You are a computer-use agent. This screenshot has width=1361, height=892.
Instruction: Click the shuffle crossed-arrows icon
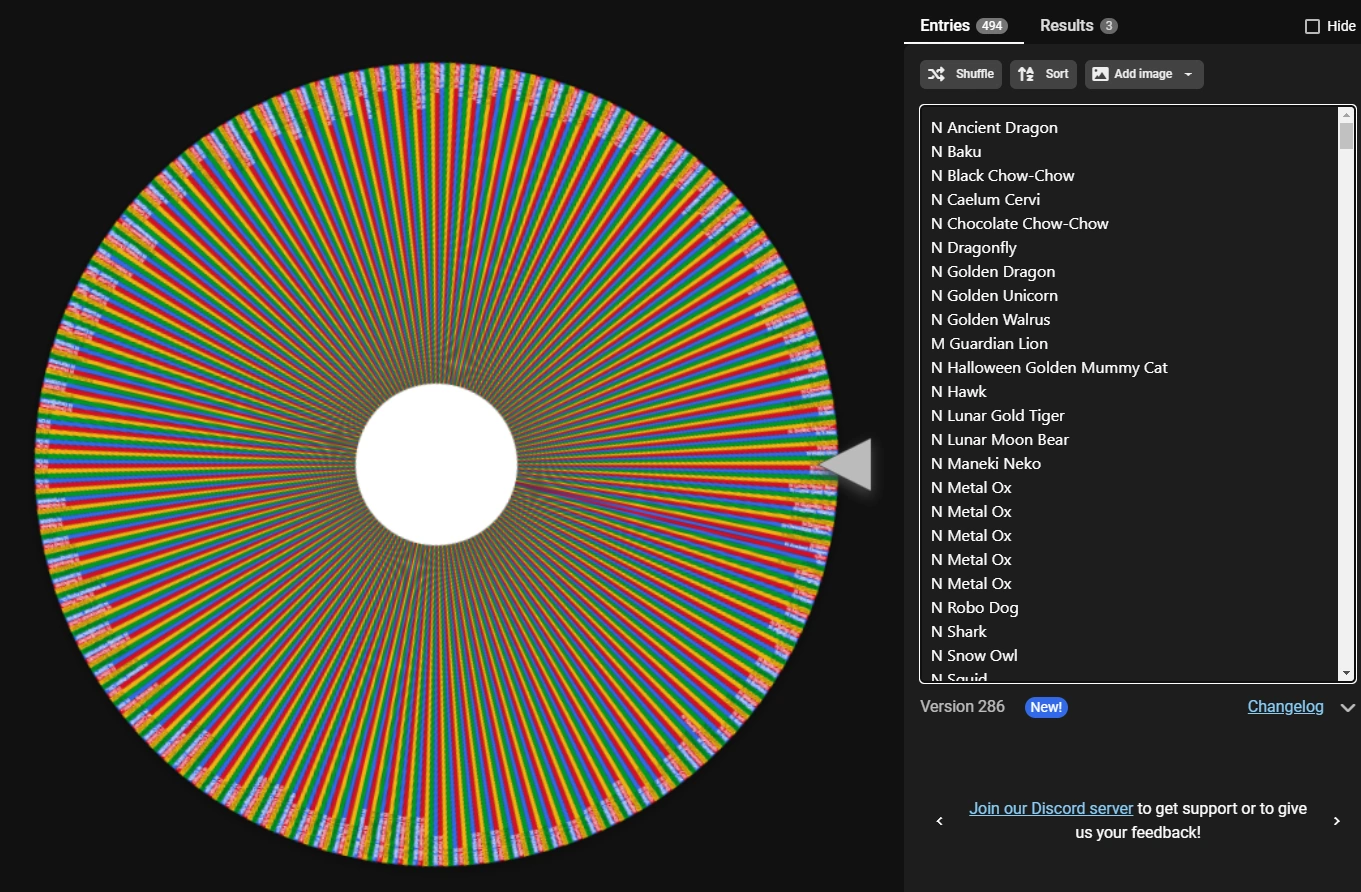(936, 74)
